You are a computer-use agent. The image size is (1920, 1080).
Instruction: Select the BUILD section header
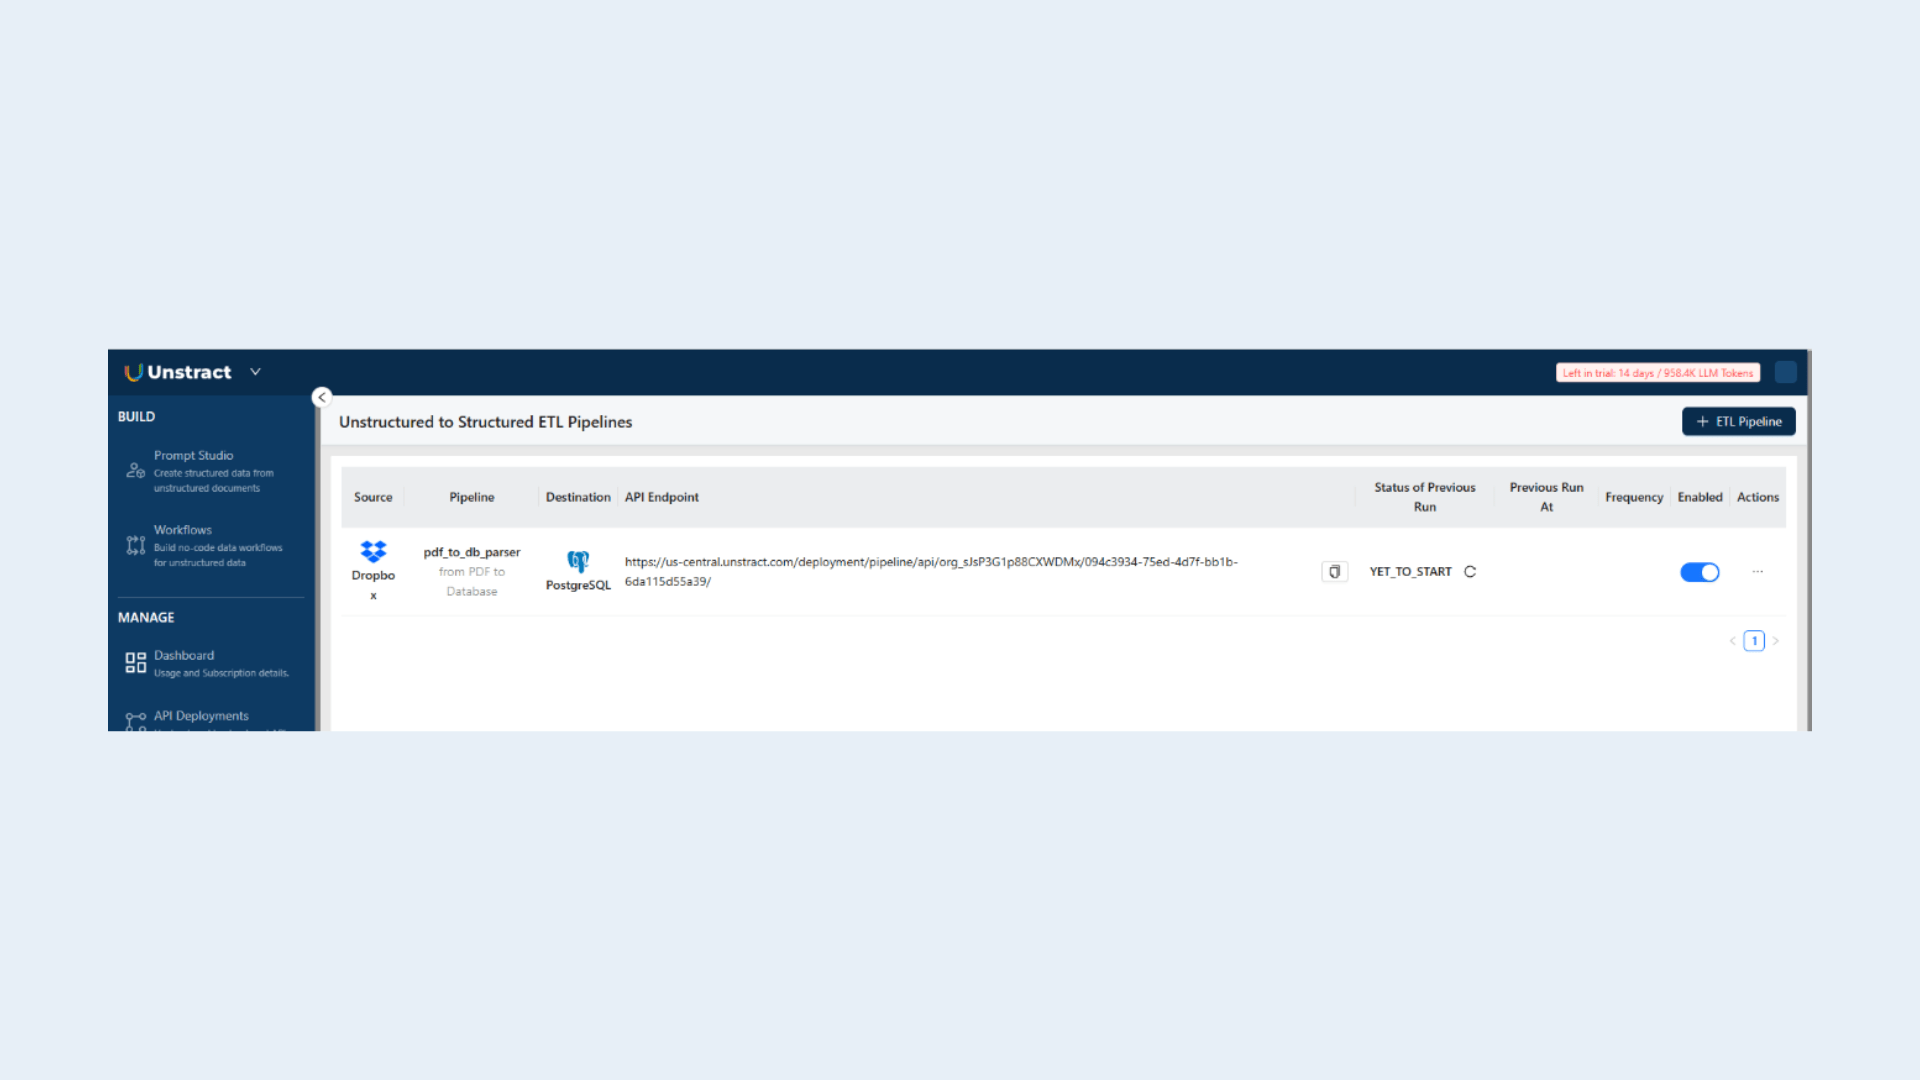[x=136, y=417]
